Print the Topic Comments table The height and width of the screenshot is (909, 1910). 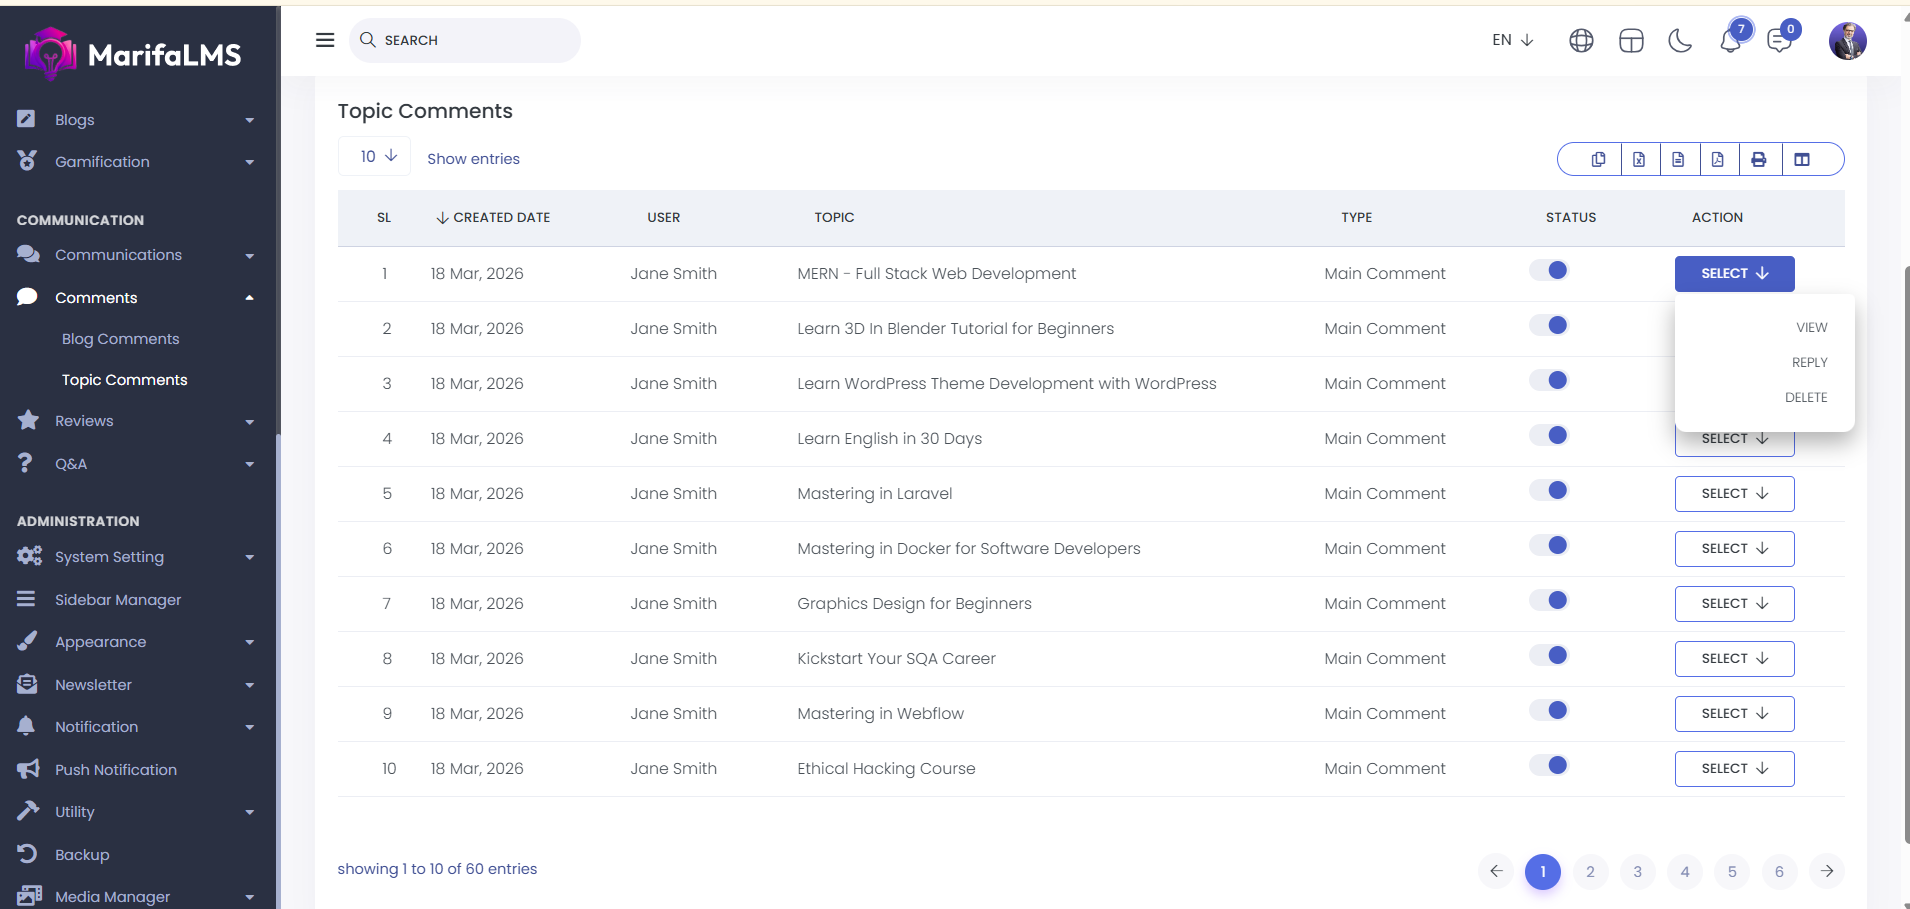tap(1759, 159)
